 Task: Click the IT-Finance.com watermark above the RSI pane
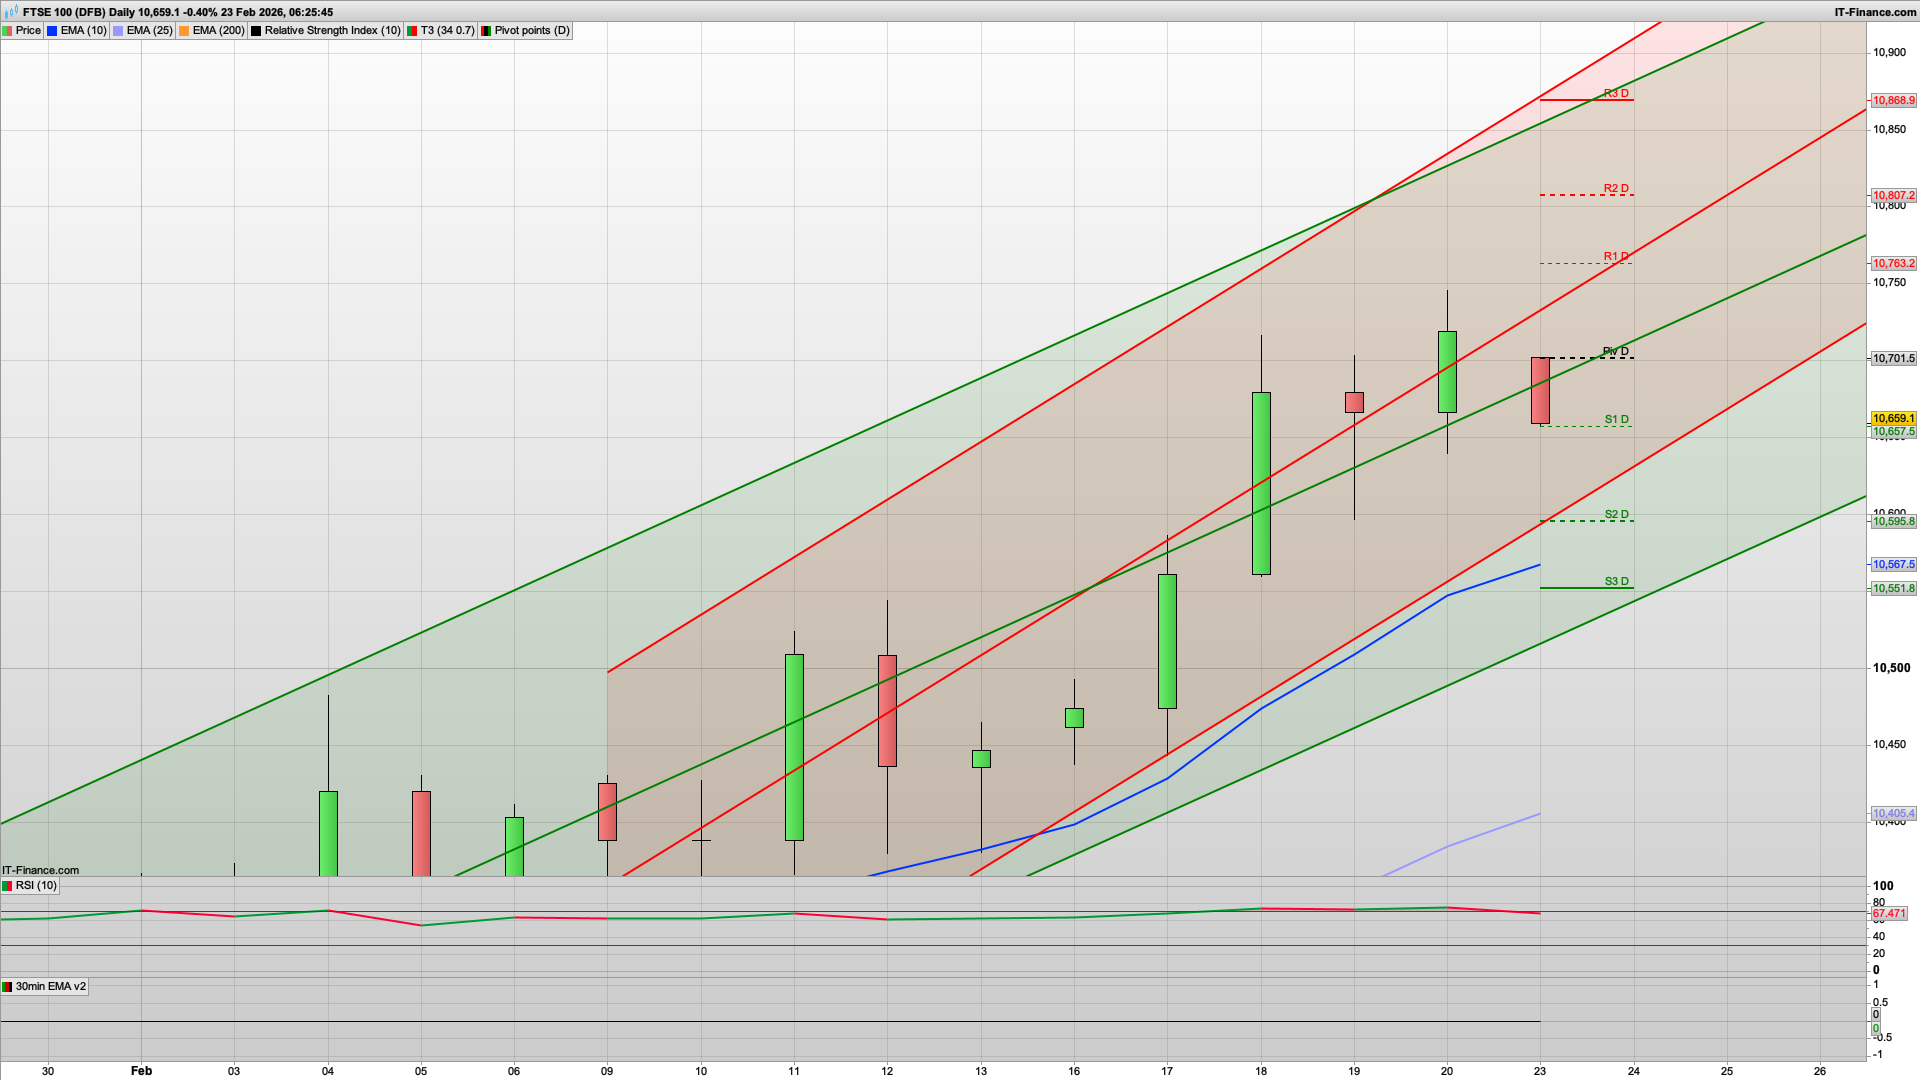tap(38, 870)
